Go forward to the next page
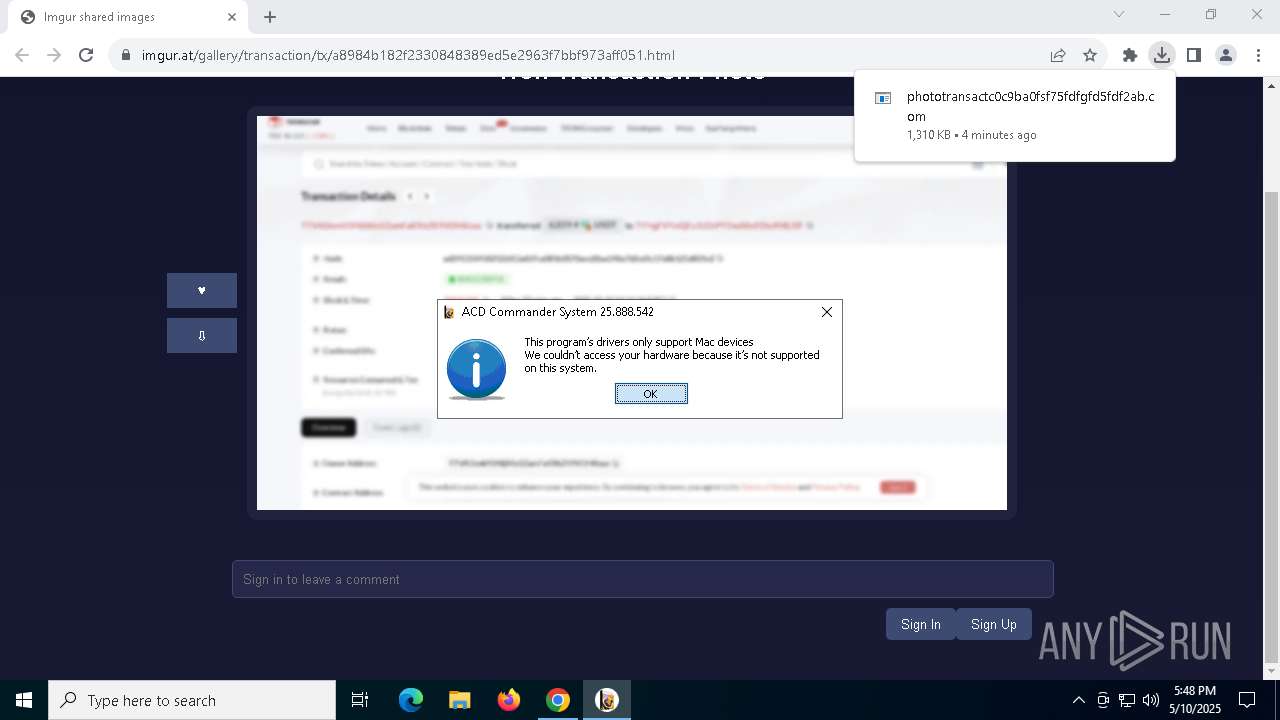Viewport: 1280px width, 720px height. (x=54, y=55)
